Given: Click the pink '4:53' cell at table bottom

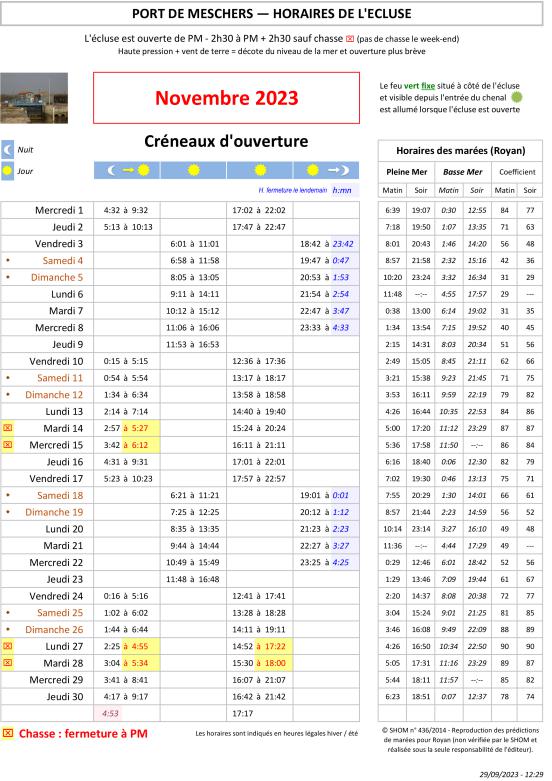Looking at the screenshot, I should (110, 713).
